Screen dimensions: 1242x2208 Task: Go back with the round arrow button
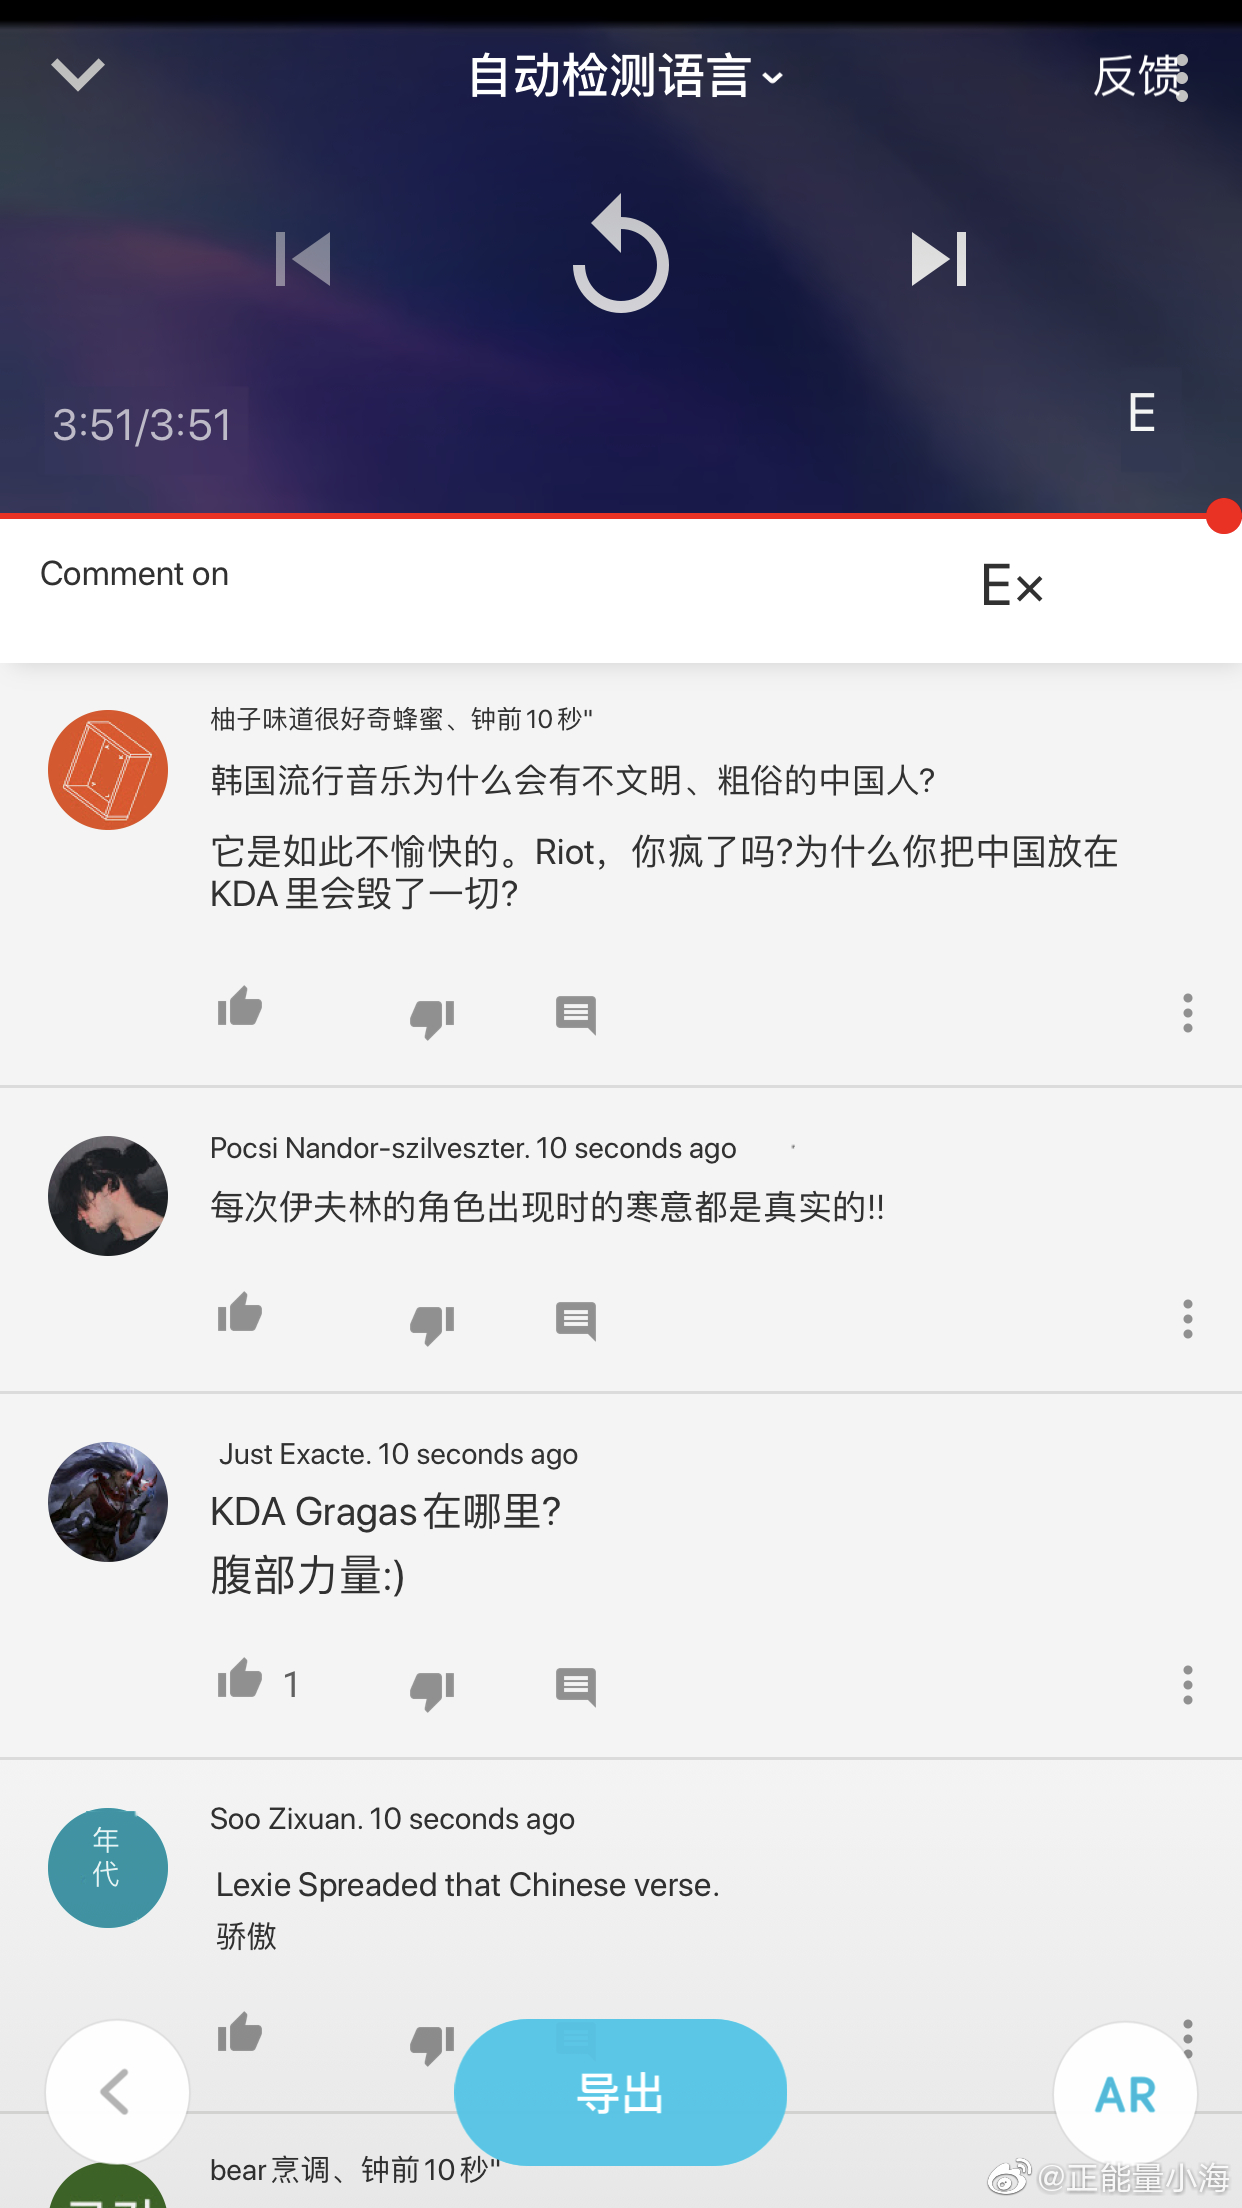[x=118, y=2092]
